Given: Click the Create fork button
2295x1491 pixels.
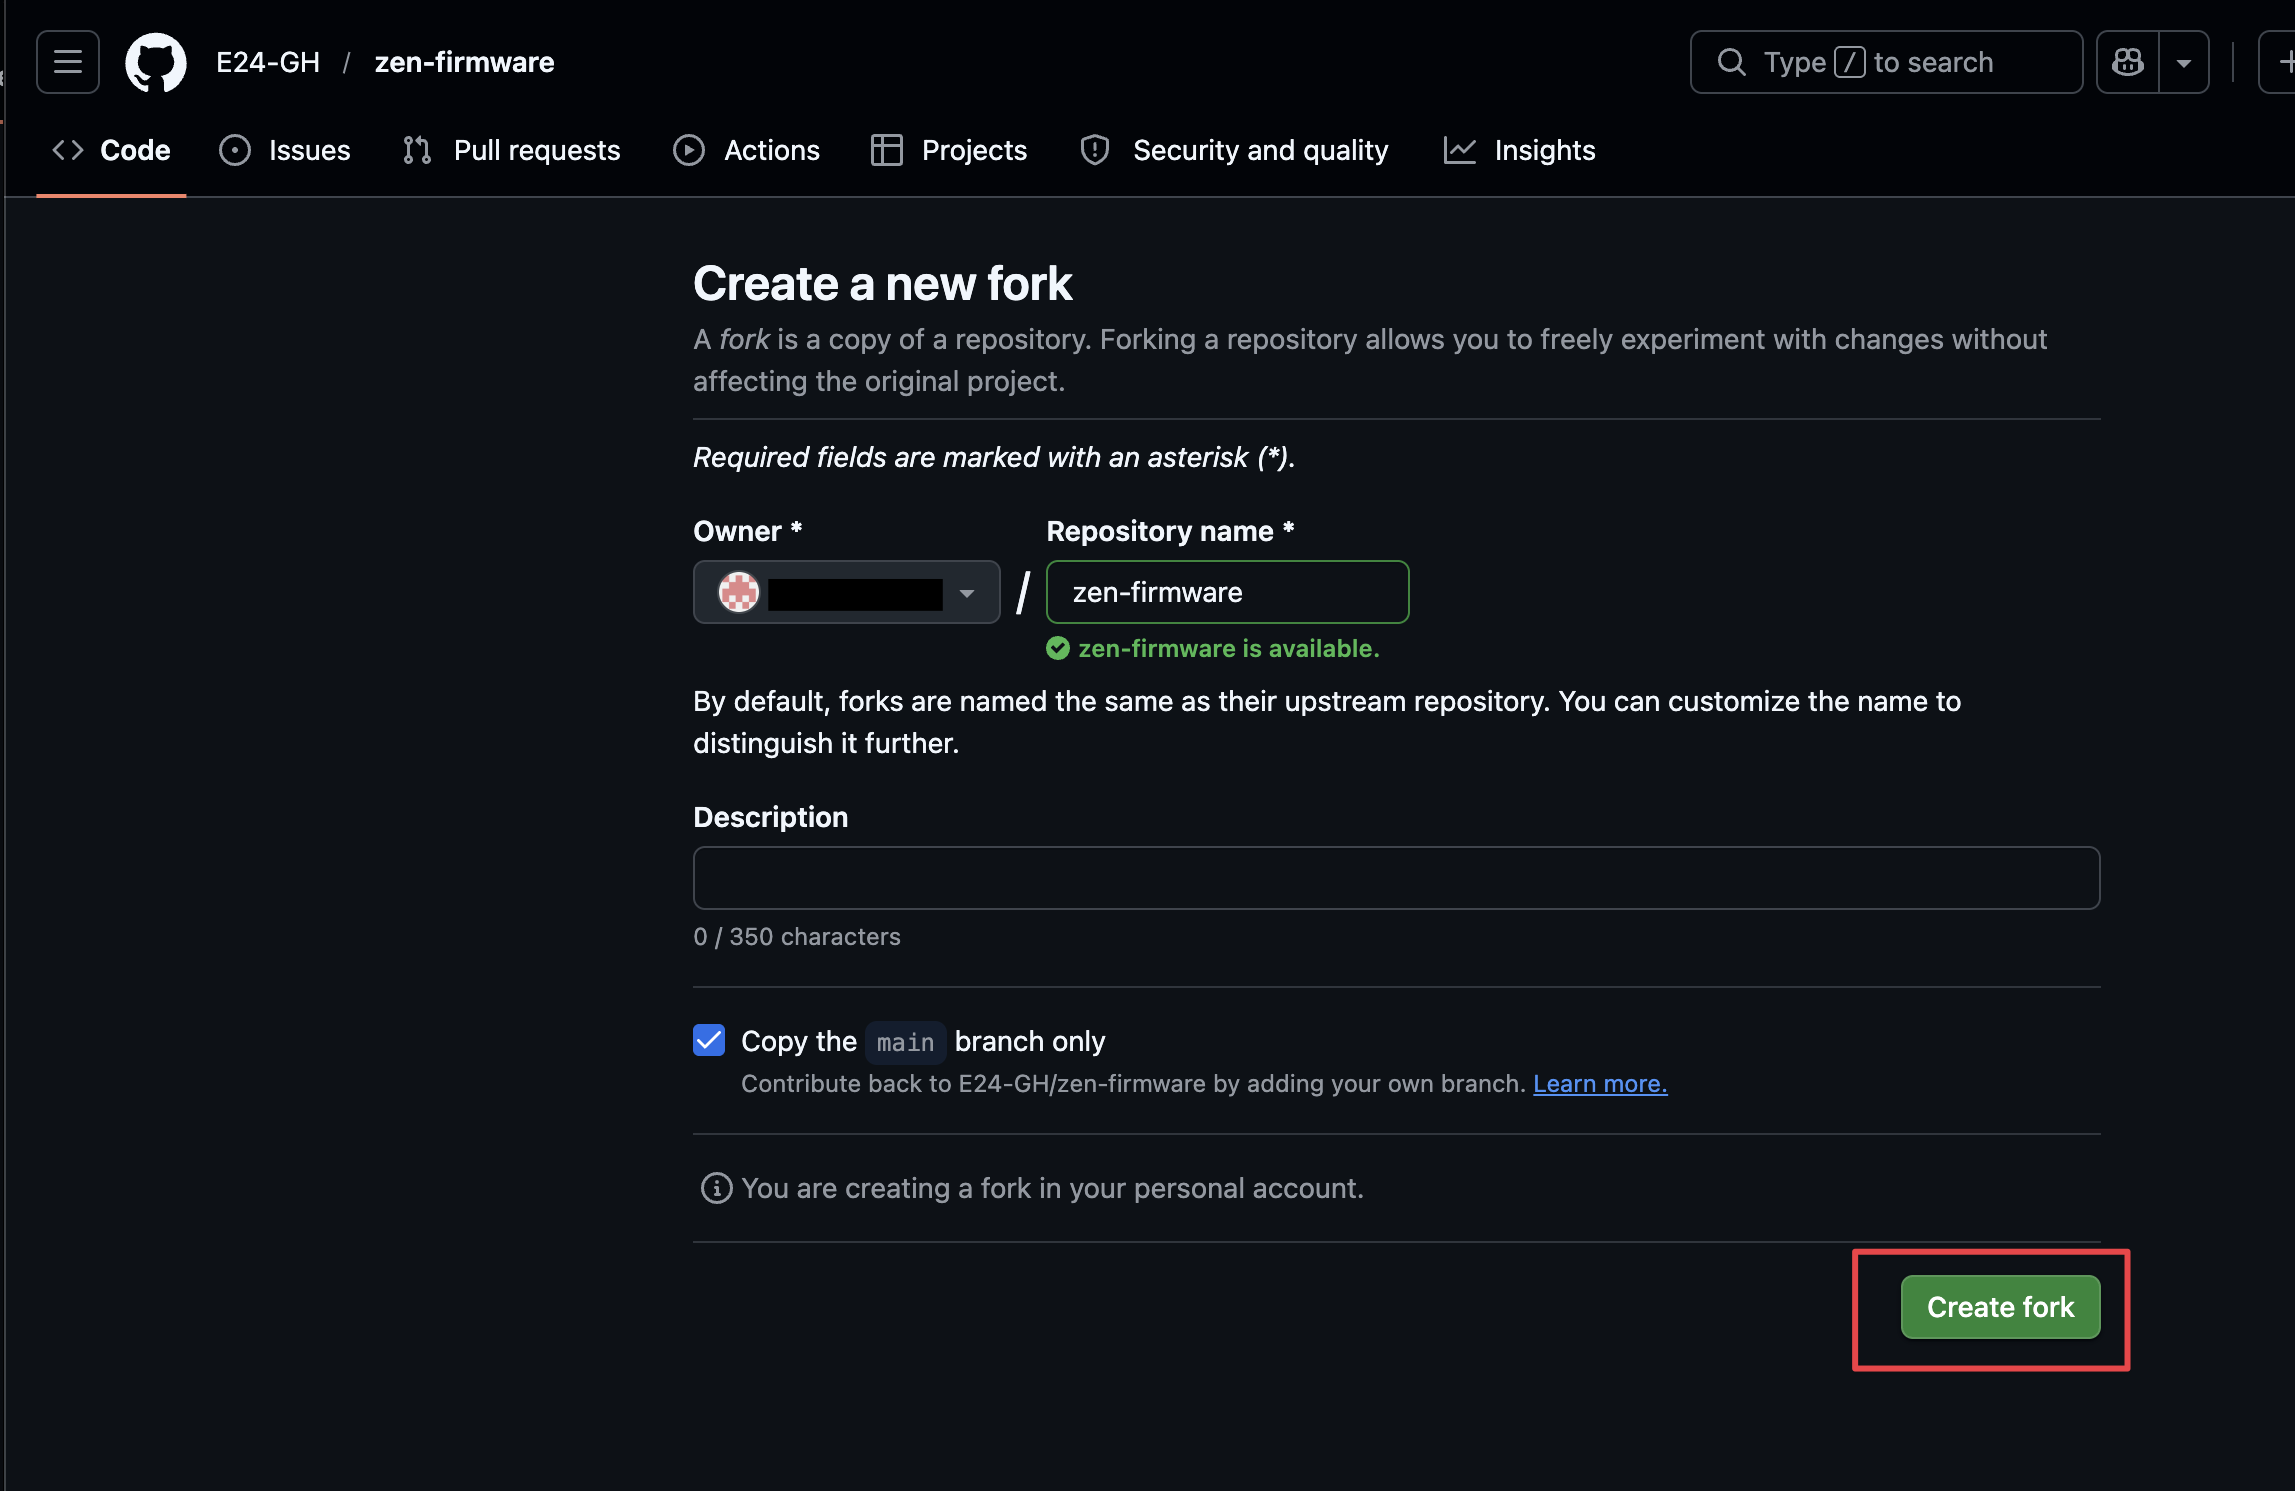Looking at the screenshot, I should 2000,1307.
